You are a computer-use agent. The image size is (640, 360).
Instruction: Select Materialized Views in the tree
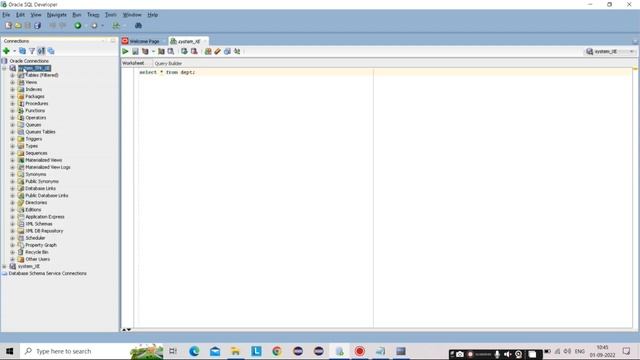(44, 160)
